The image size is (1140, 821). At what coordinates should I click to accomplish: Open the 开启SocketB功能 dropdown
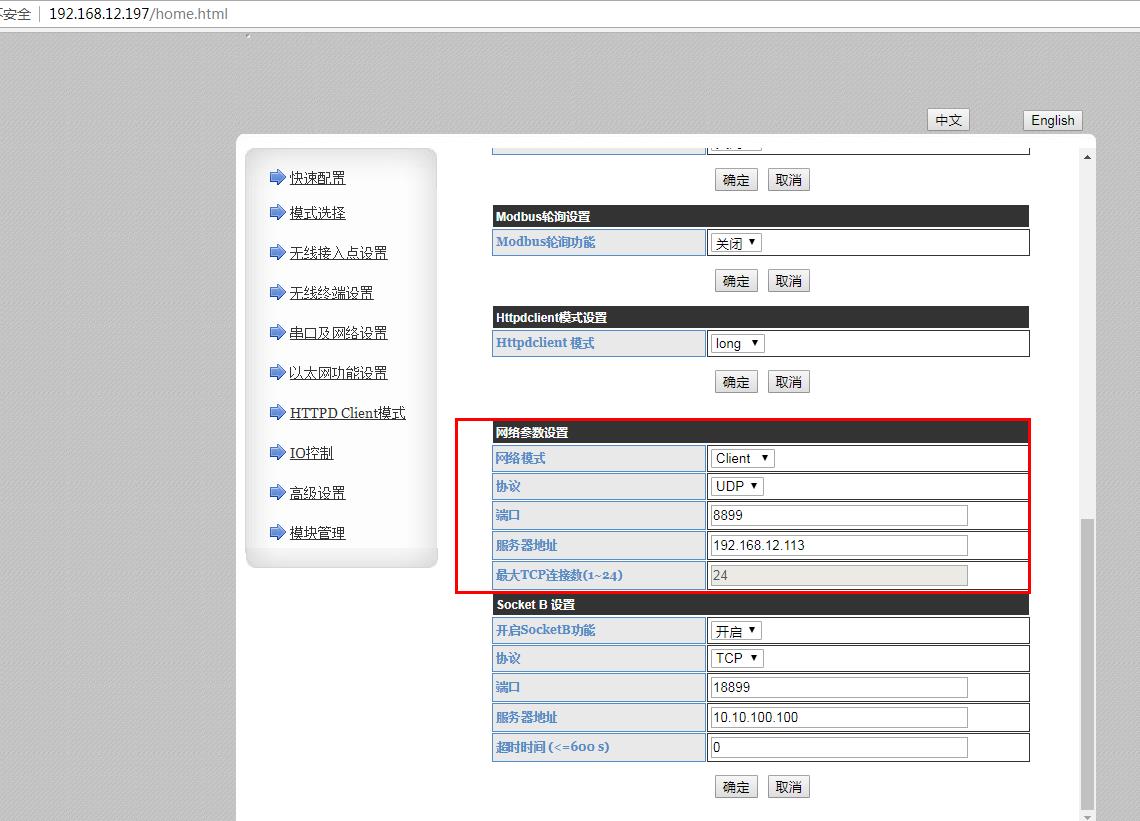coord(736,631)
